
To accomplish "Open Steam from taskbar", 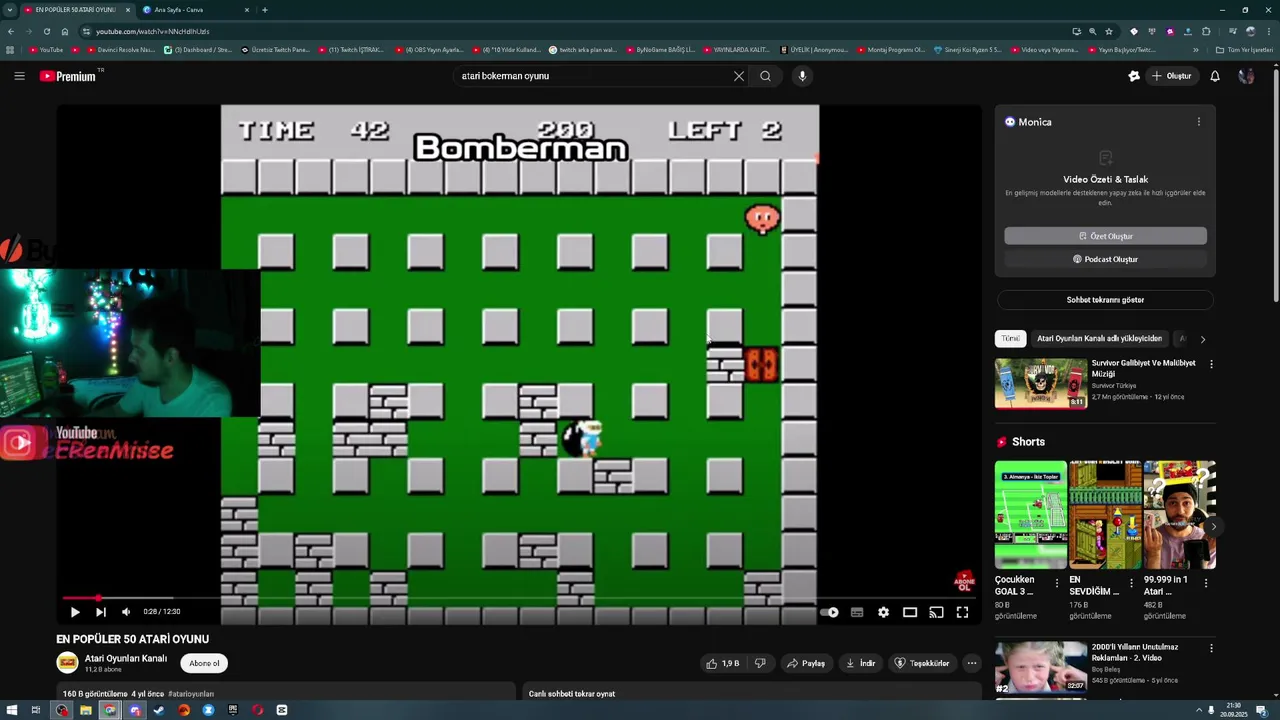I will 159,710.
